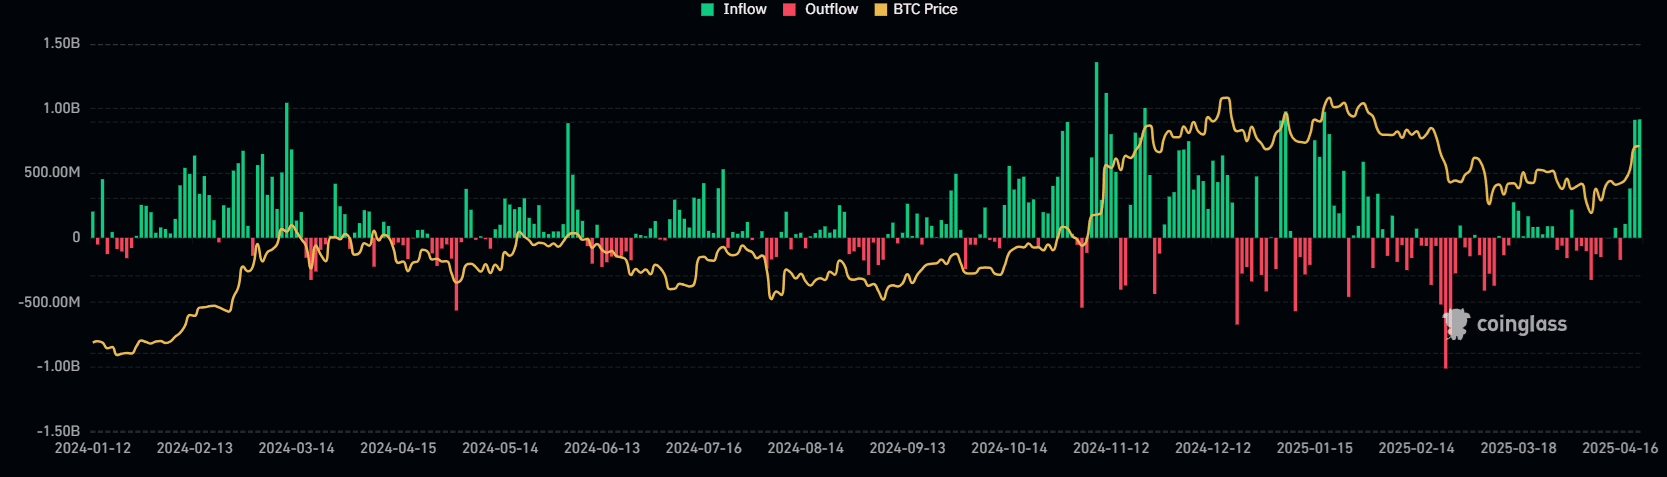This screenshot has width=1667, height=477.
Task: Click the 2024-01-12 date label on x-axis
Action: [92, 448]
